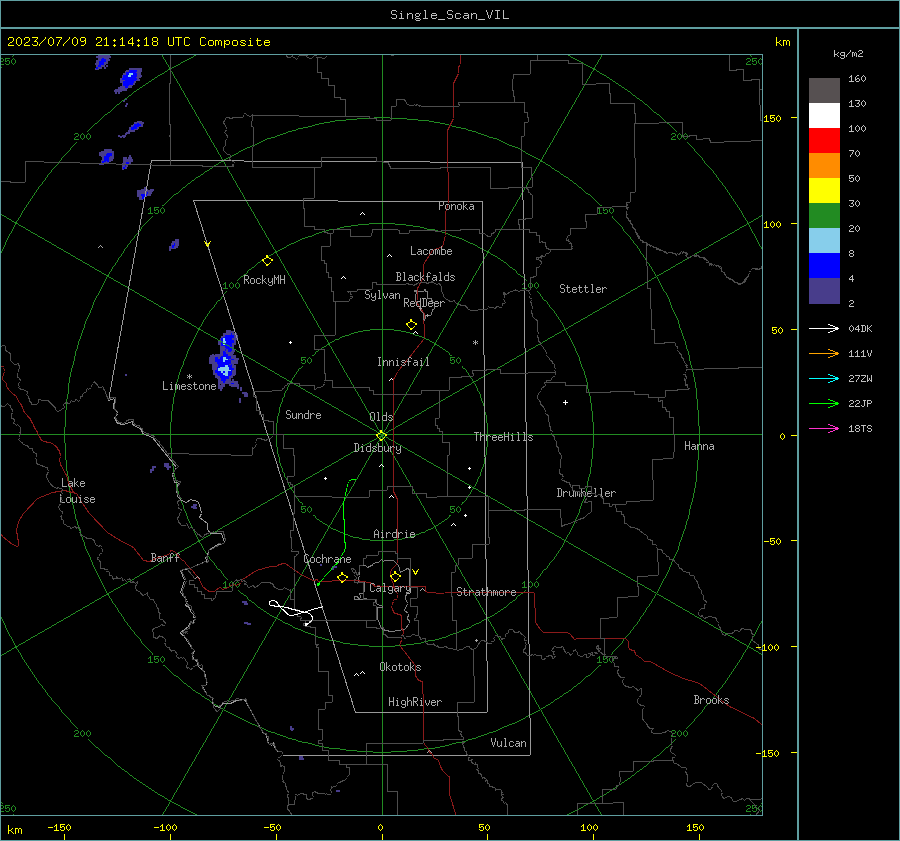The width and height of the screenshot is (900, 841).
Task: Click the Didsbury town label
Action: tap(377, 448)
